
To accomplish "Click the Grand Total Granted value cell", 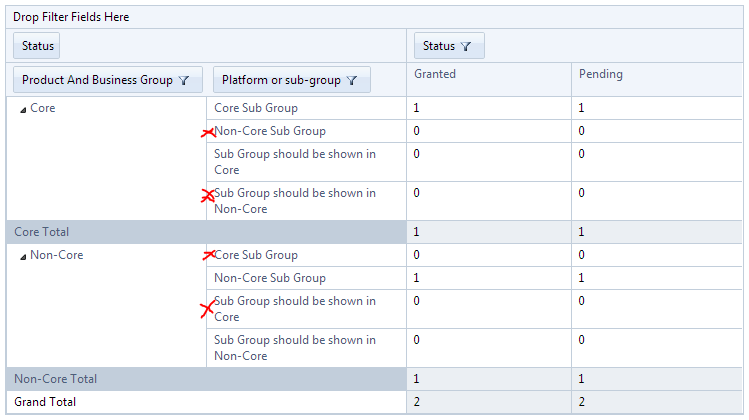I will pos(417,402).
